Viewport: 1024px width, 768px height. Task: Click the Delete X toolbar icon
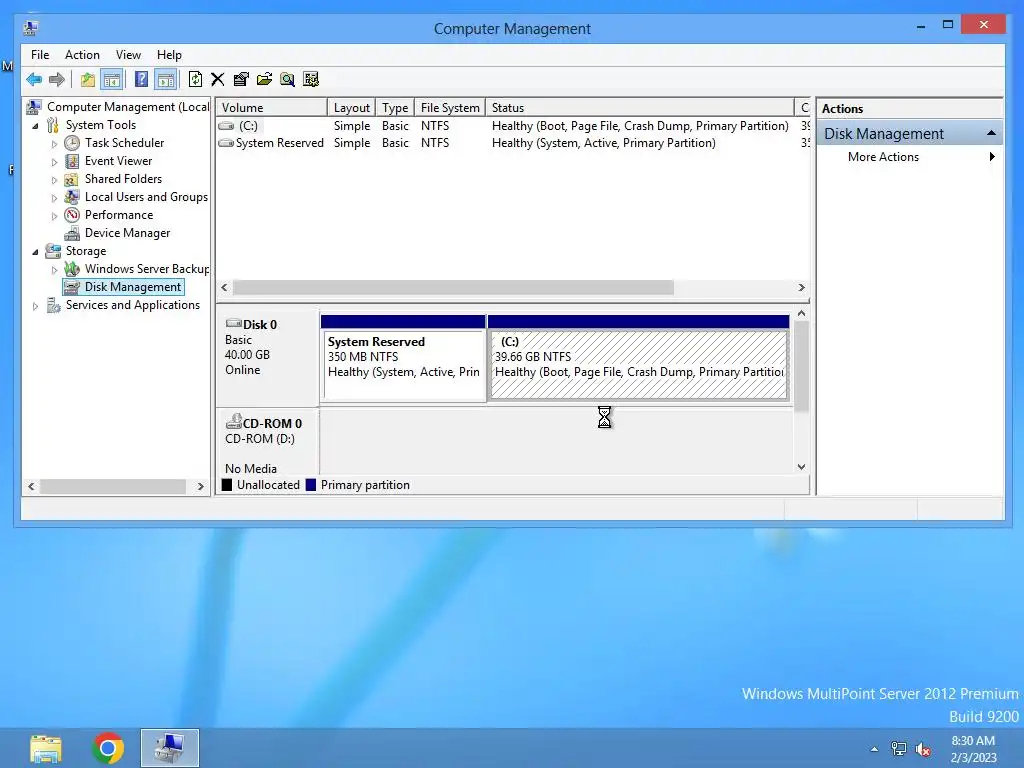click(x=217, y=80)
